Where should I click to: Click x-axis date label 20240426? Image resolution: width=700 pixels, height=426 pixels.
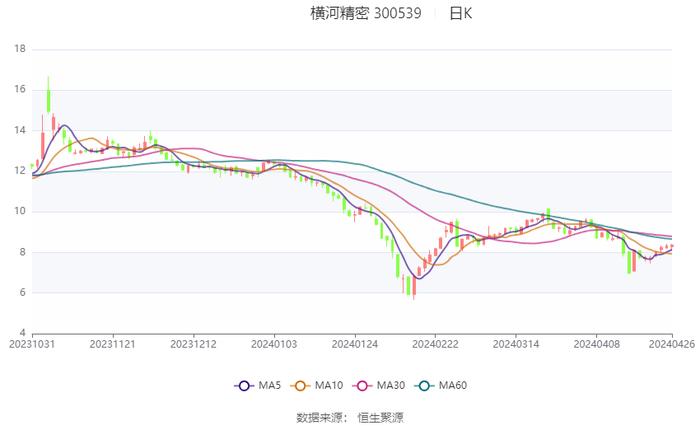click(672, 344)
